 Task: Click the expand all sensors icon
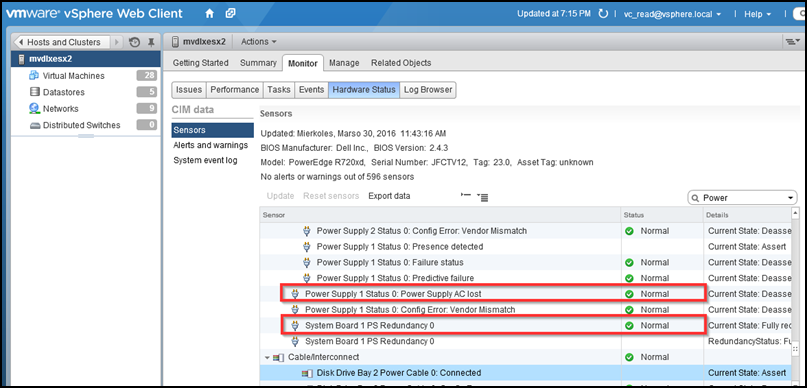[483, 197]
